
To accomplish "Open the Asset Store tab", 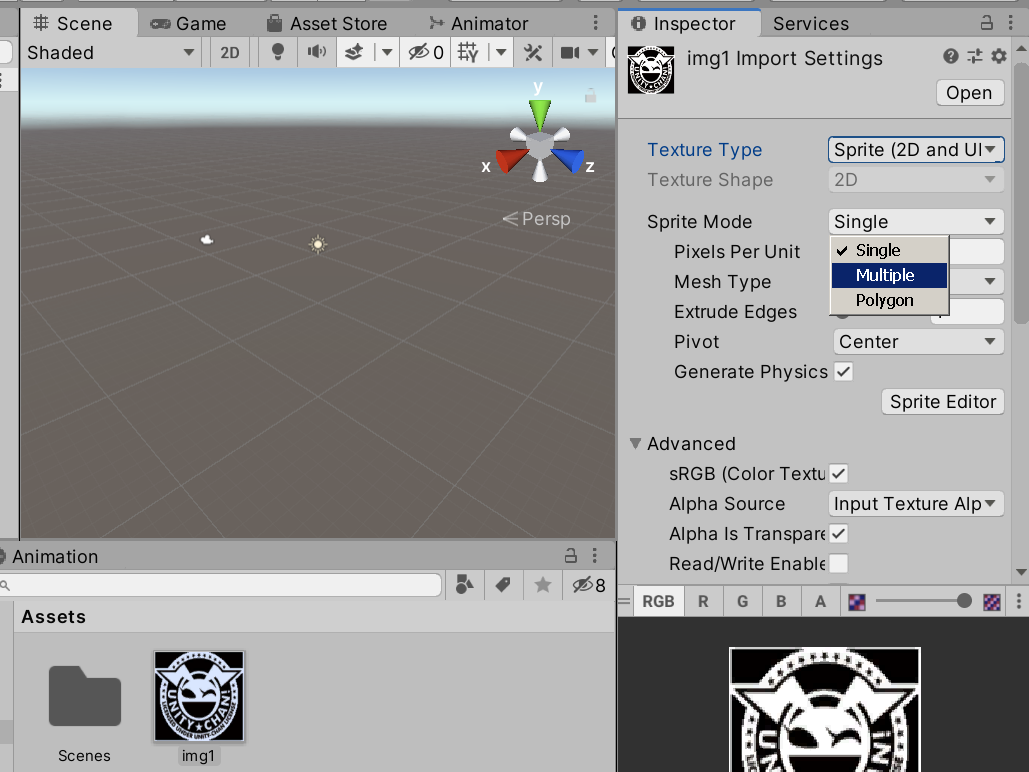I will (326, 24).
